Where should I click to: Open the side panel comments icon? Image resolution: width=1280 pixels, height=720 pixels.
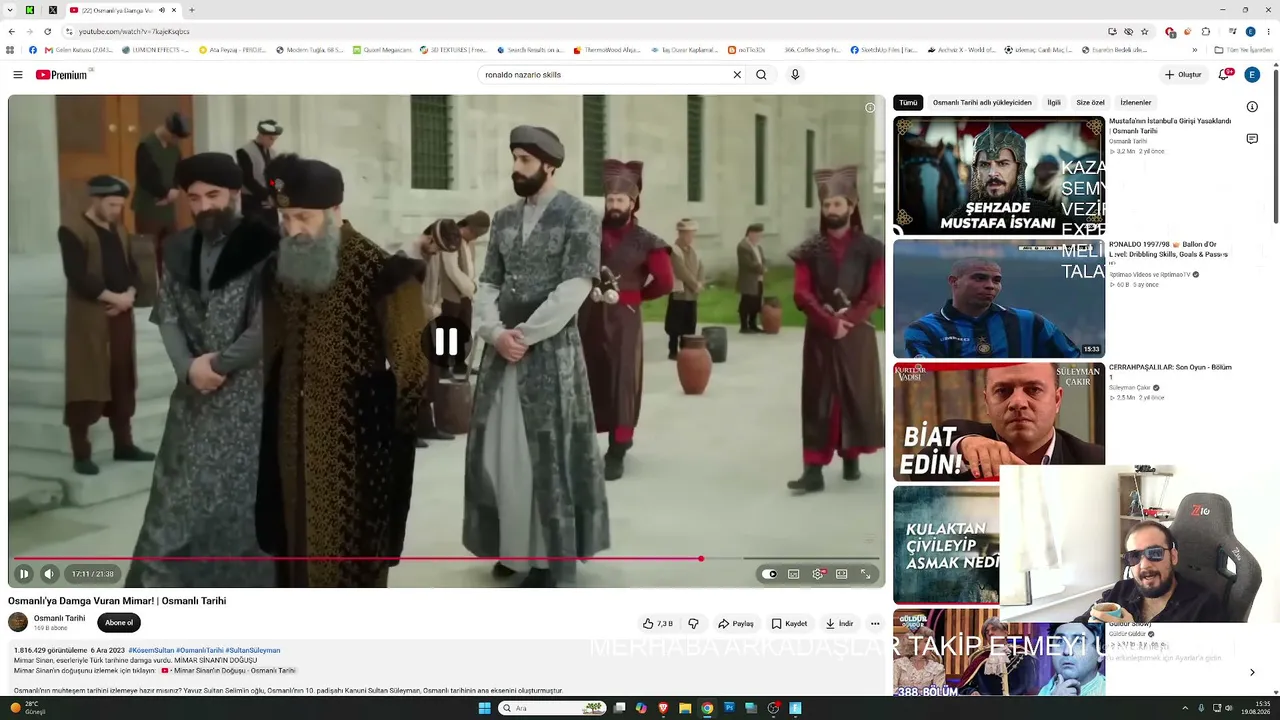point(1252,139)
